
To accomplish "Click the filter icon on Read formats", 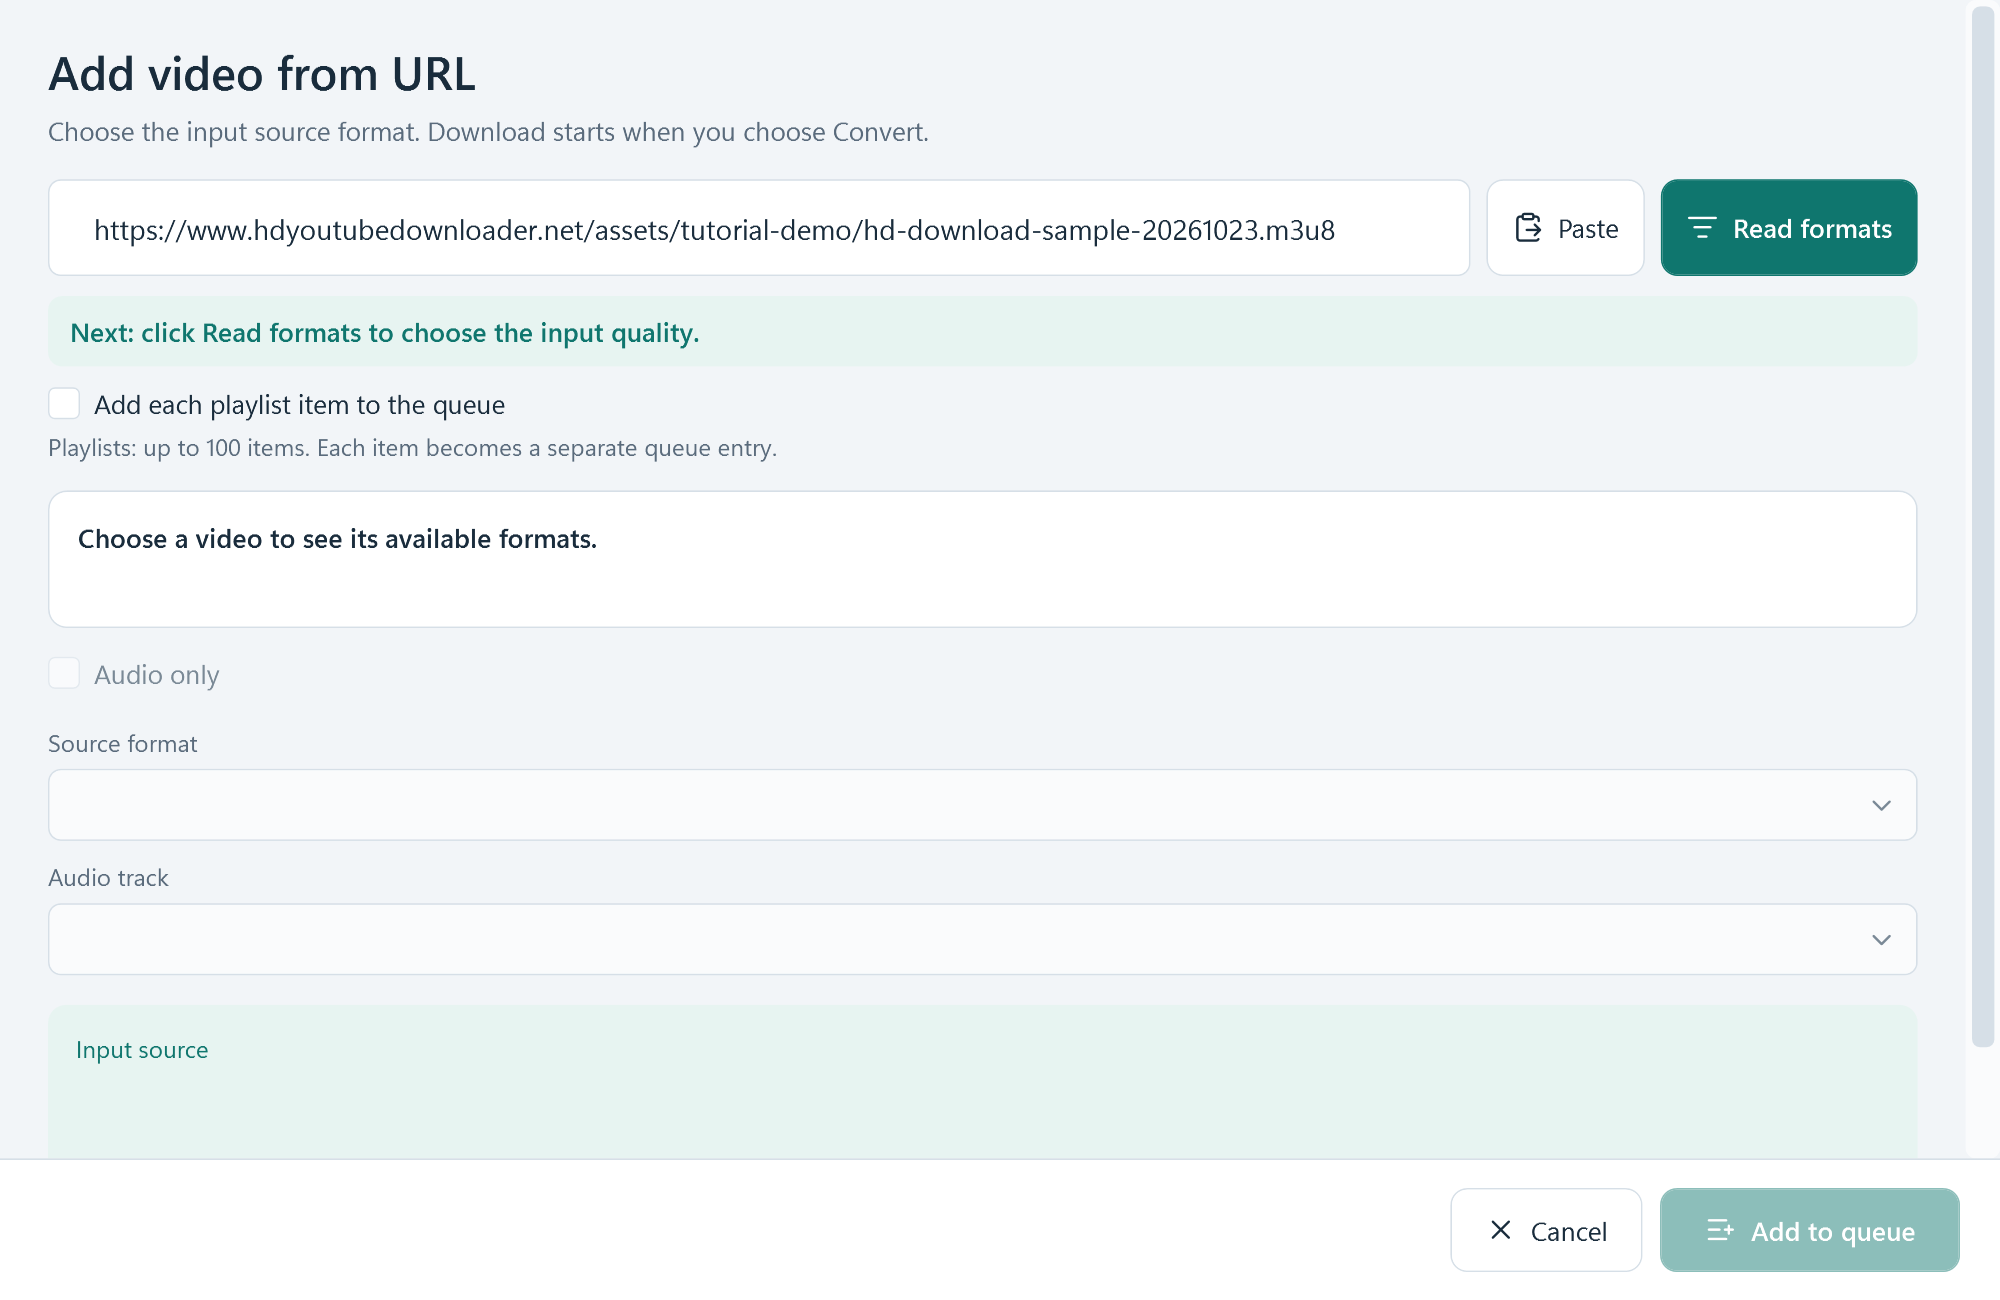I will pyautogui.click(x=1702, y=229).
